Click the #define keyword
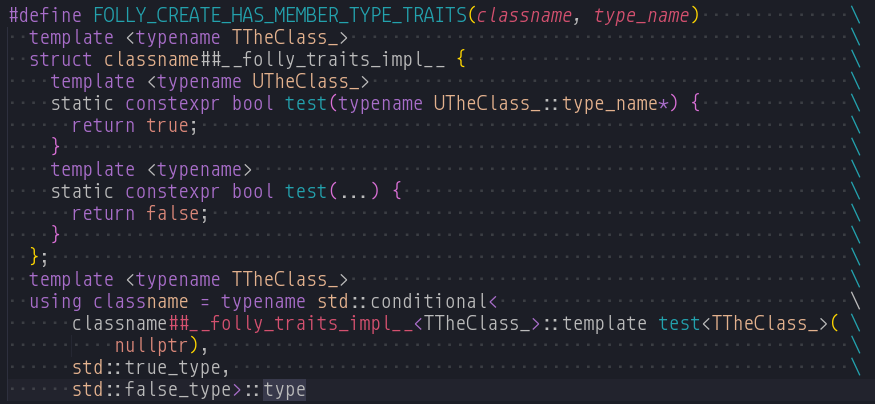 [x=45, y=16]
